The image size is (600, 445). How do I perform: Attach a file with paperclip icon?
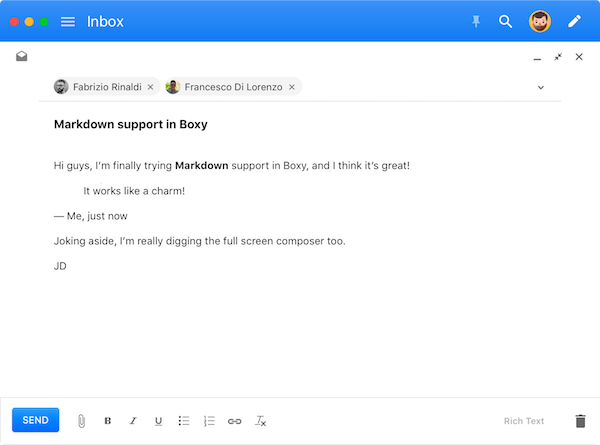click(81, 421)
